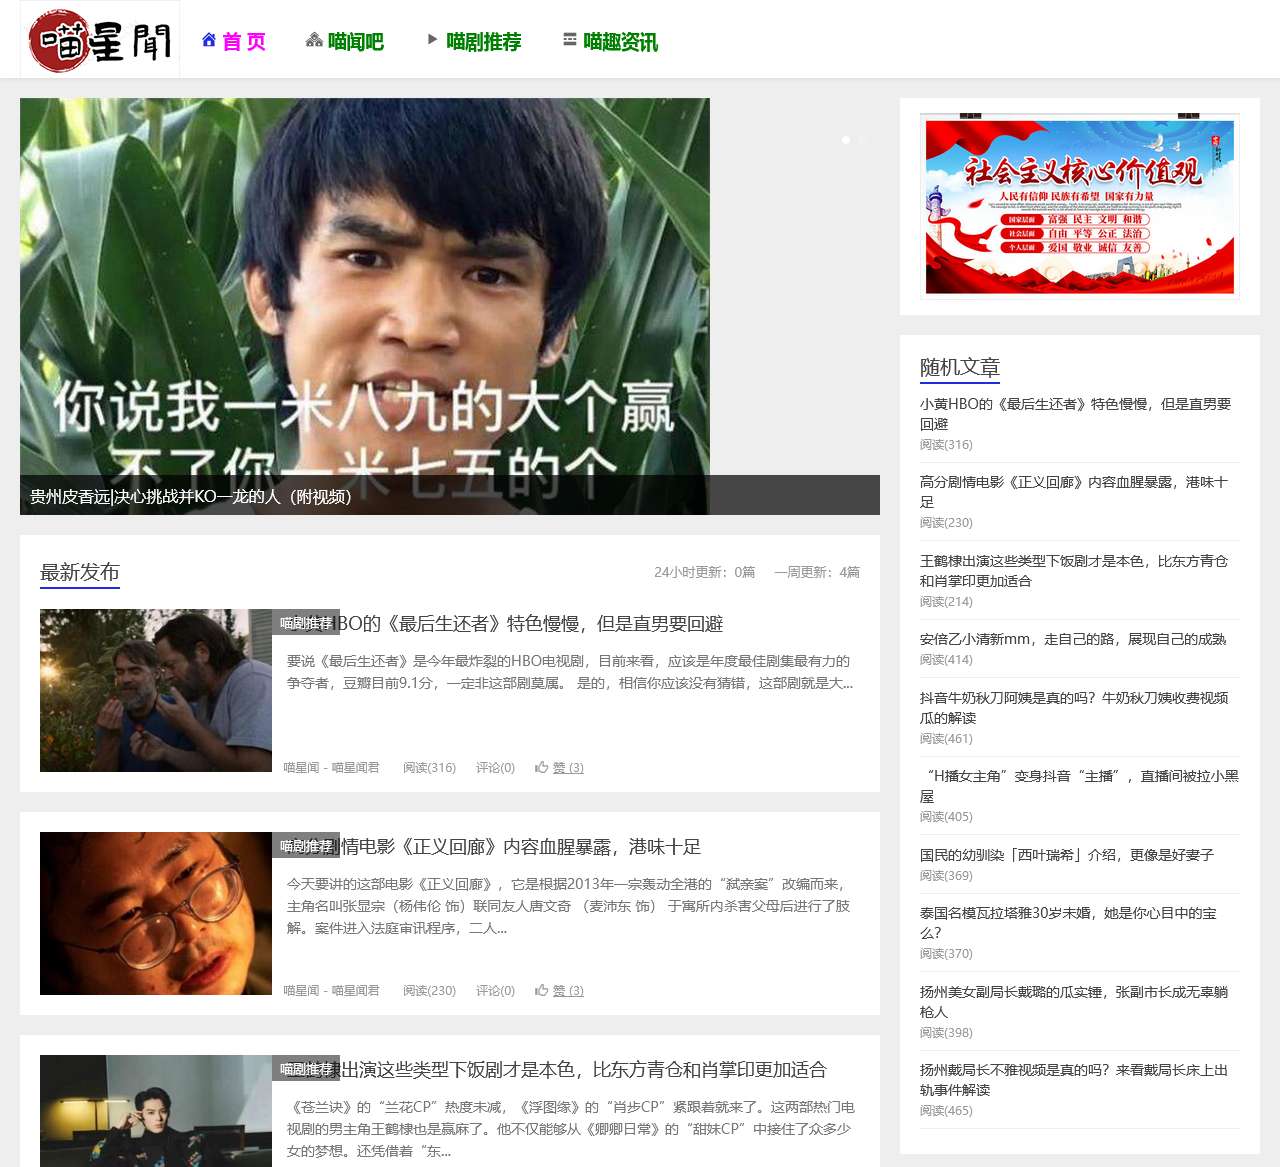This screenshot has height=1167, width=1280.
Task: Go to the 首页 home menu
Action: pyautogui.click(x=234, y=41)
